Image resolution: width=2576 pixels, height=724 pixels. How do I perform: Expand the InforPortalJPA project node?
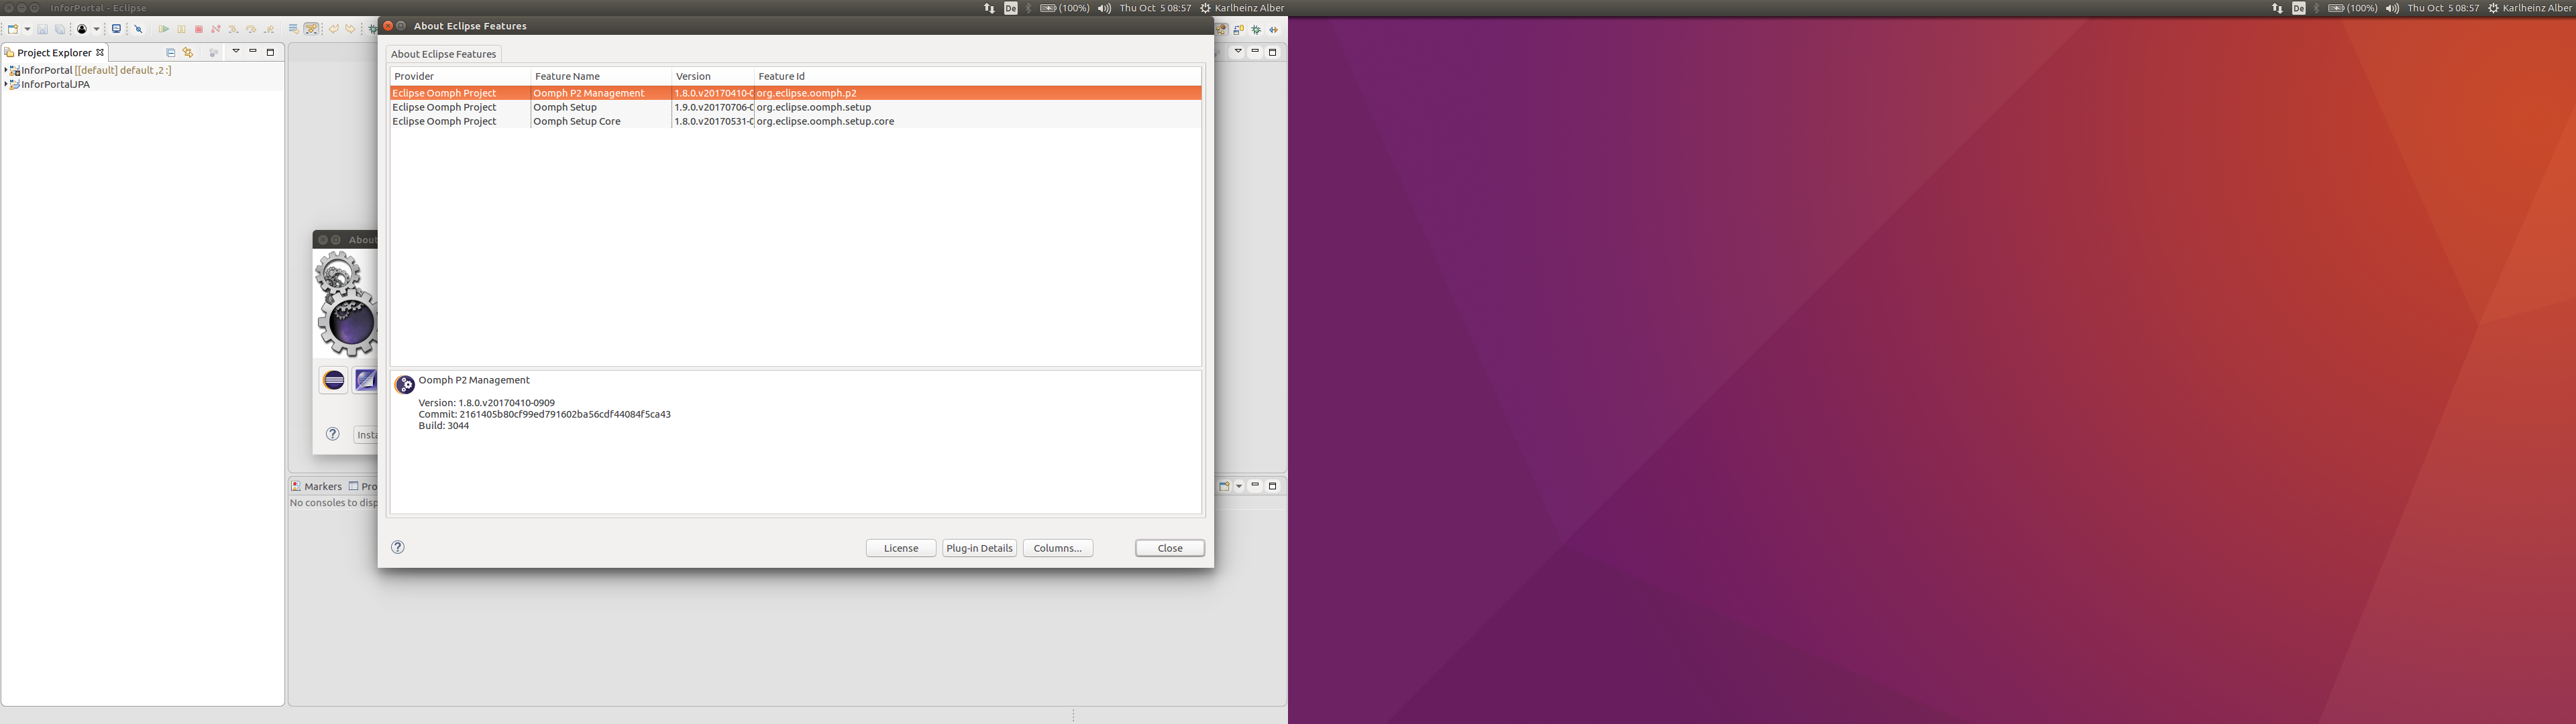click(x=6, y=85)
